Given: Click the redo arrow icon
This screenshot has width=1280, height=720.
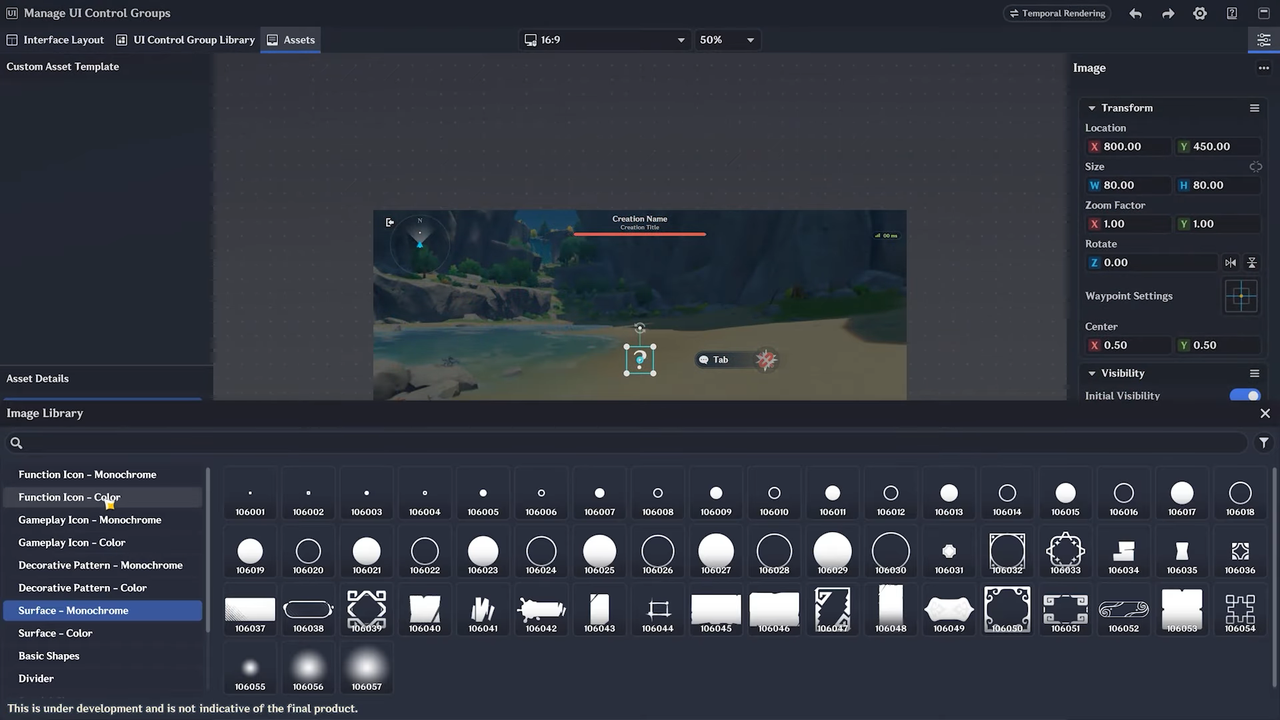Looking at the screenshot, I should click(x=1168, y=13).
